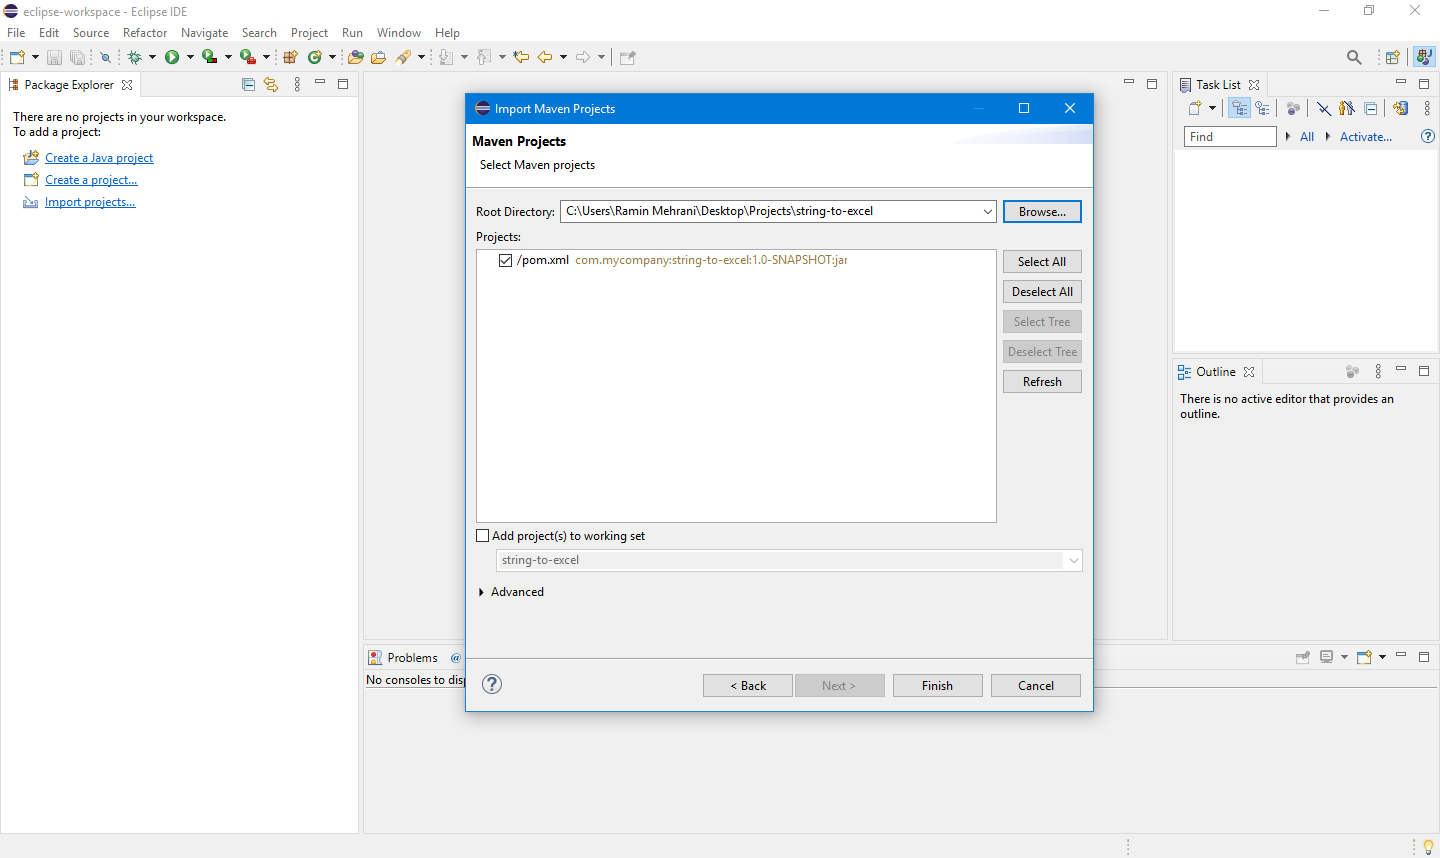1440x858 pixels.
Task: Click the New Task icon in Task List
Action: [1195, 108]
